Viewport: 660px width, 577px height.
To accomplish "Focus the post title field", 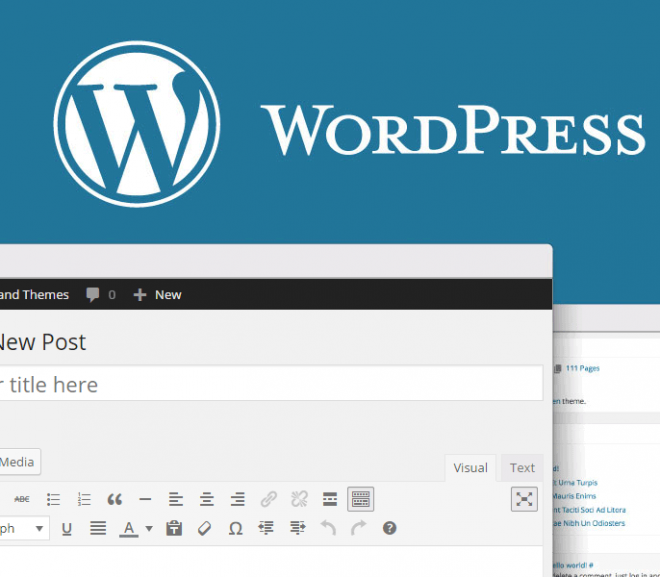I will (271, 383).
